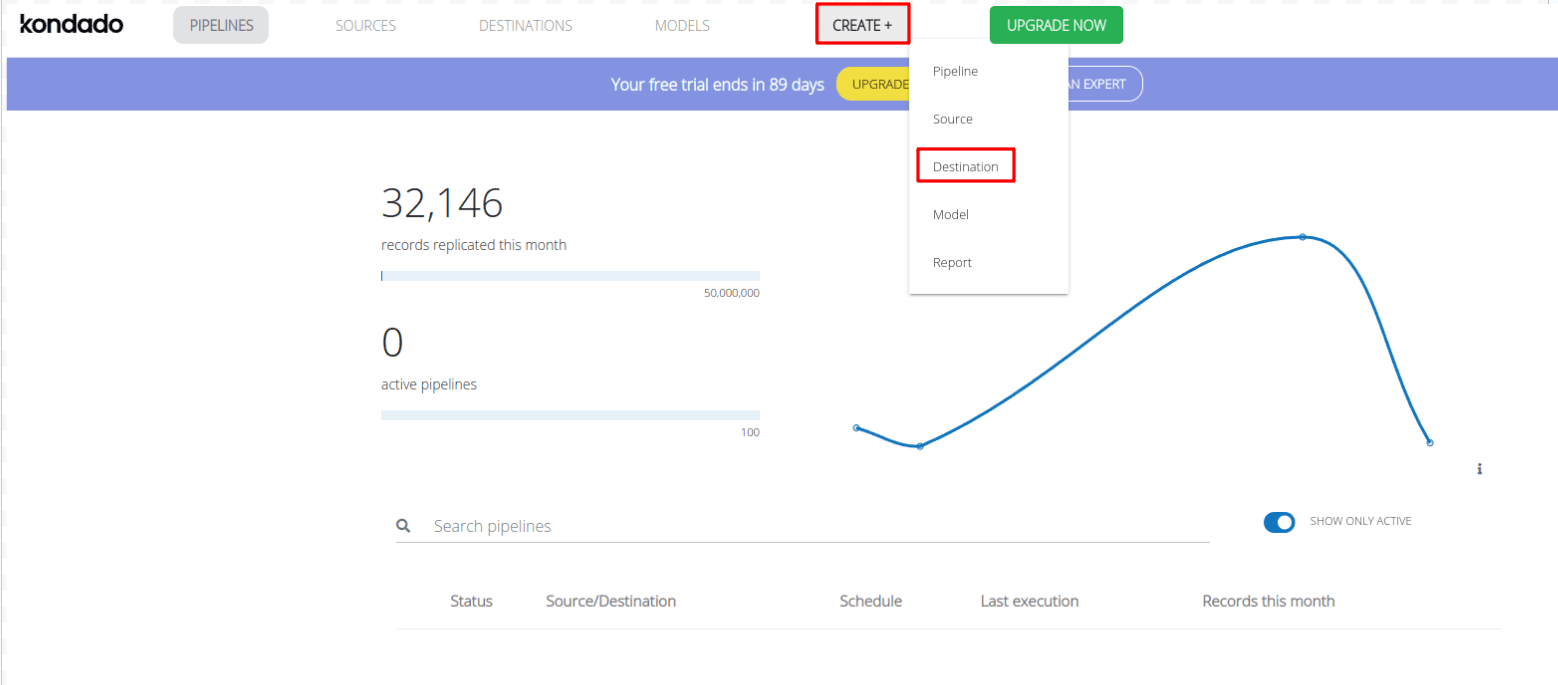Choose Model in the Create dropdown
Screen dimensions: 1558x685
coord(950,215)
